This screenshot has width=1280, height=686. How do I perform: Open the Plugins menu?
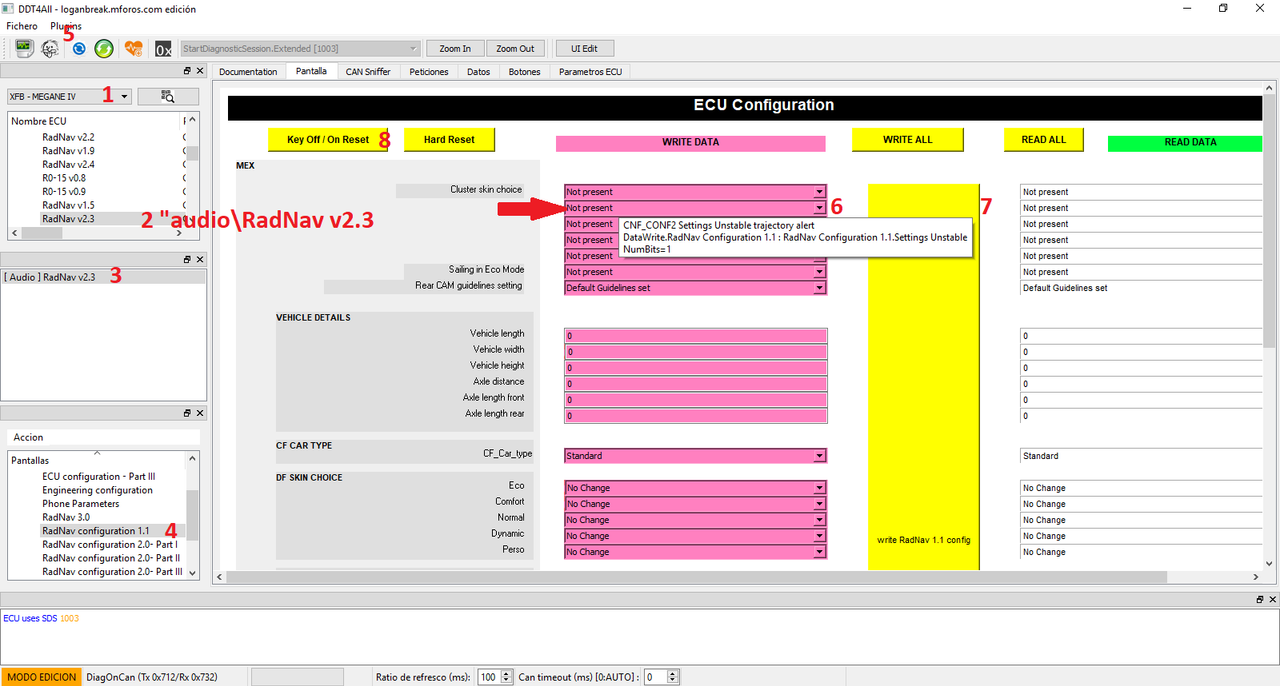point(66,26)
